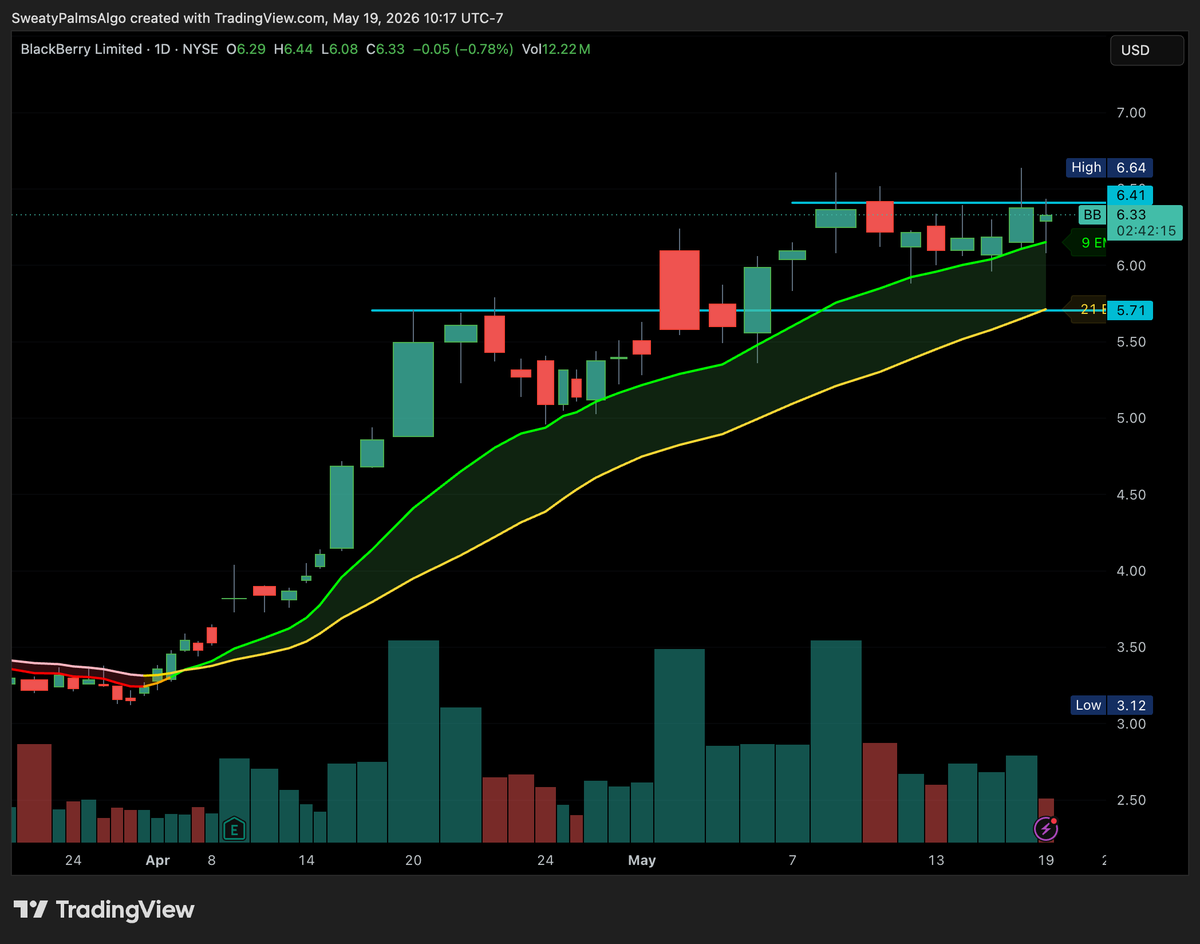Click the 8 date axis label
The image size is (1200, 944).
(x=211, y=860)
